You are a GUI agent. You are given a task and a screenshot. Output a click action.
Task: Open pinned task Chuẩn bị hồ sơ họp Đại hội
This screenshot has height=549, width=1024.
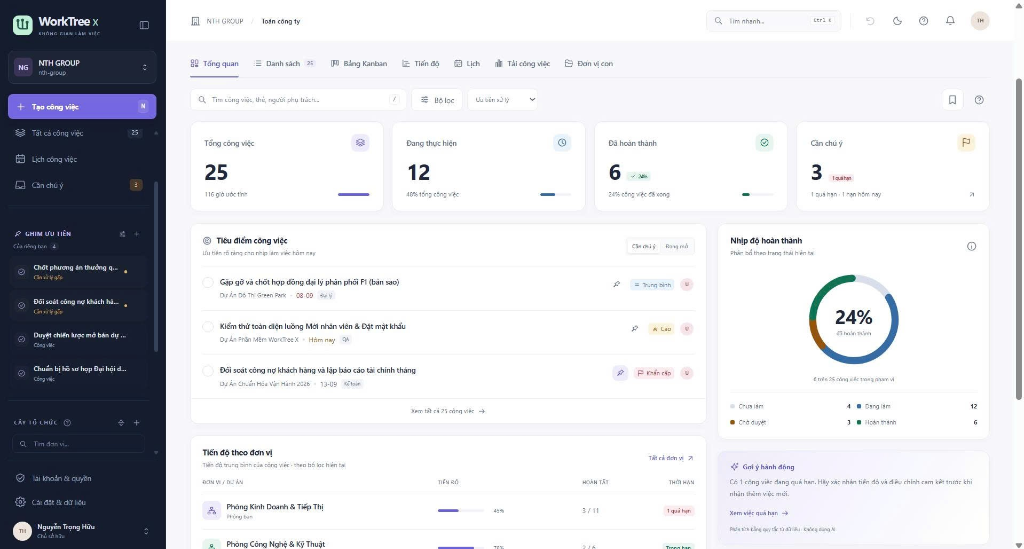coord(78,373)
